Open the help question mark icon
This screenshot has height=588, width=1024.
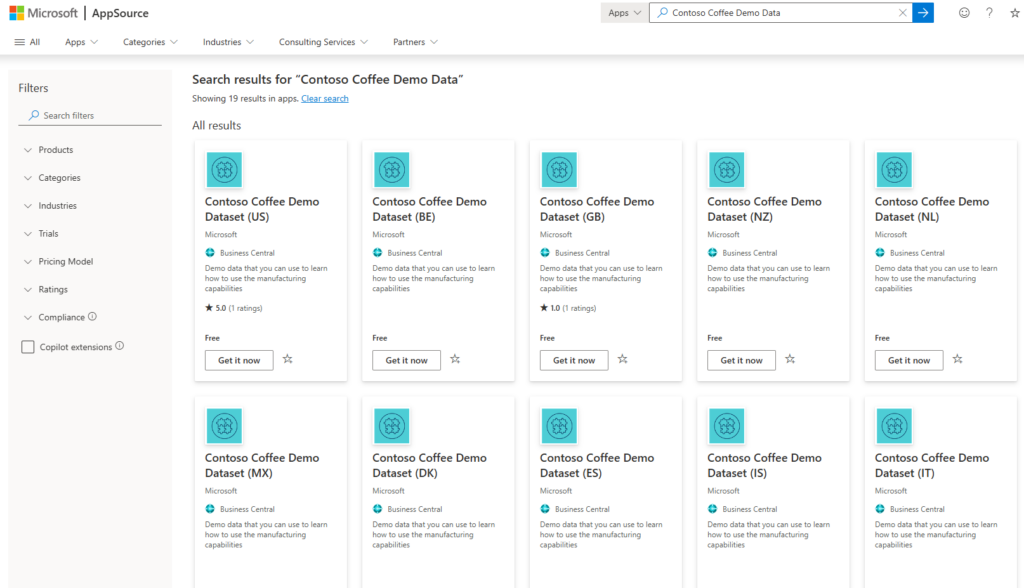point(989,12)
